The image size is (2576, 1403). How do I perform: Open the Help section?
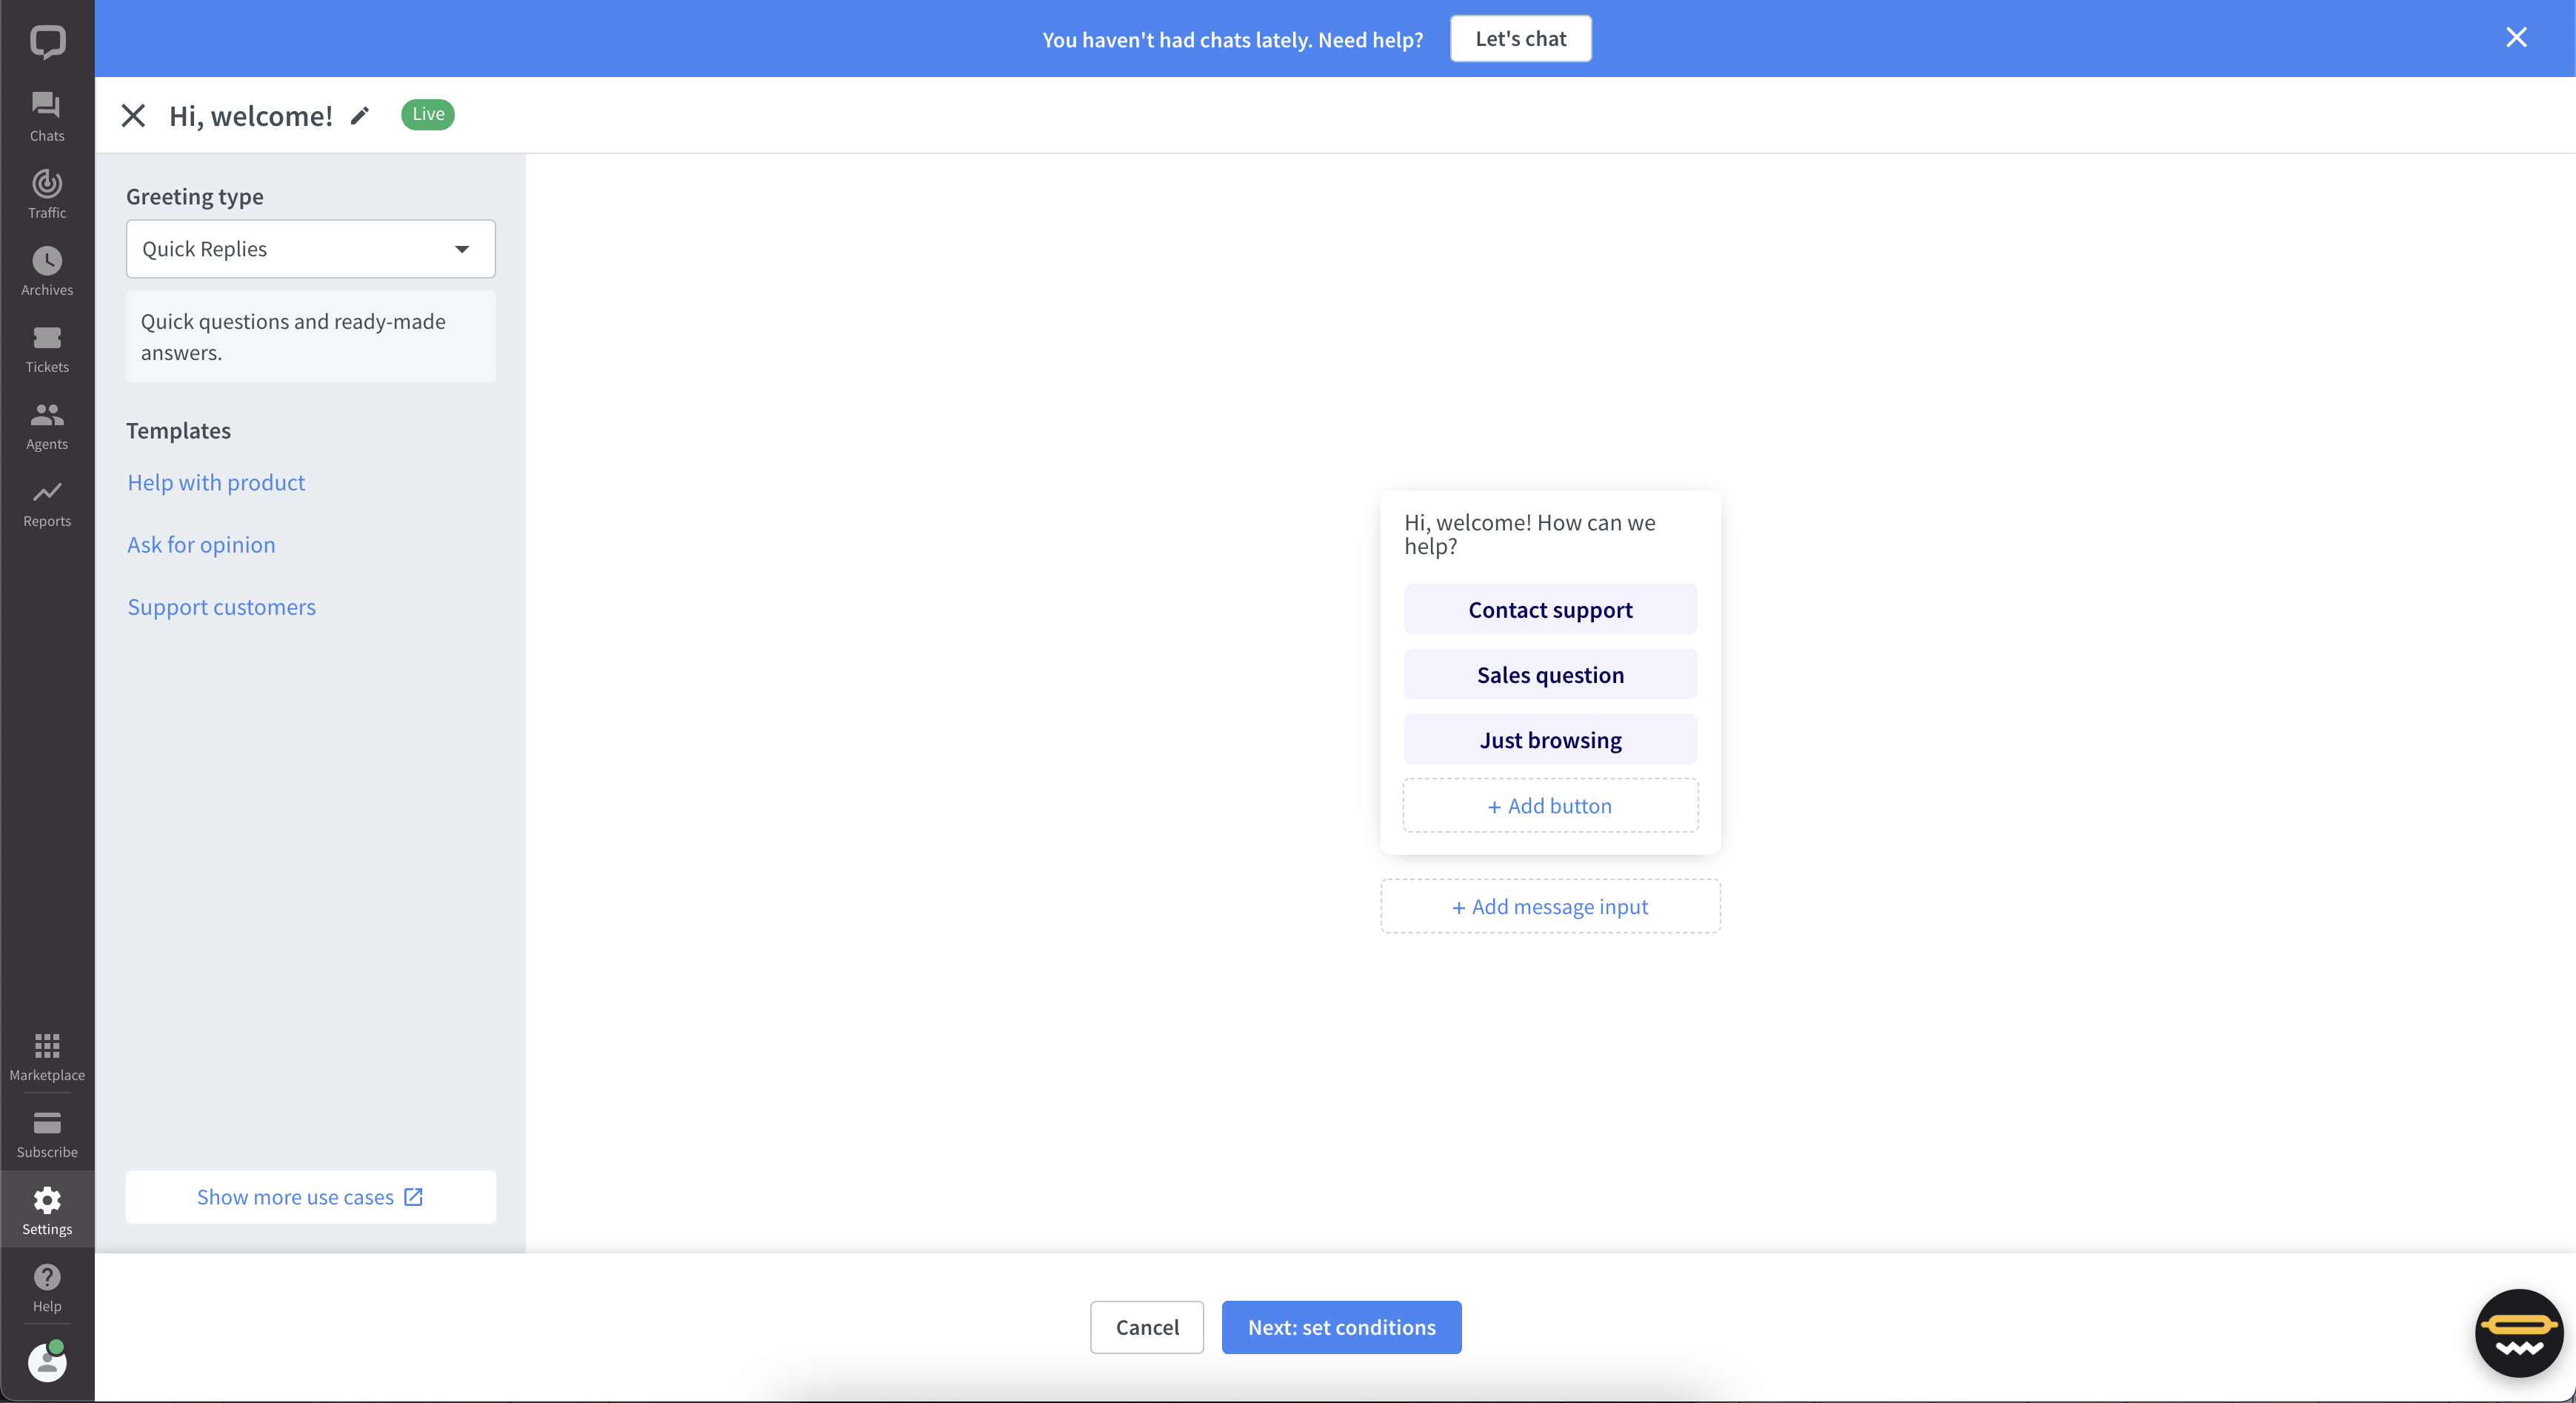point(47,1287)
